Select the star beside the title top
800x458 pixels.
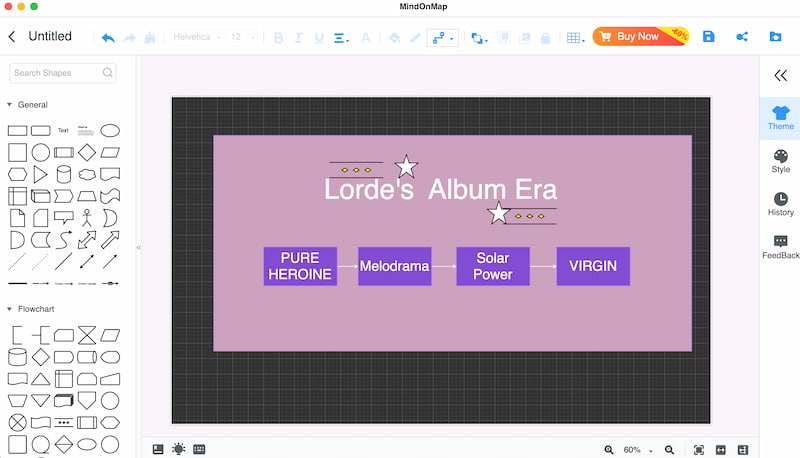pos(406,166)
